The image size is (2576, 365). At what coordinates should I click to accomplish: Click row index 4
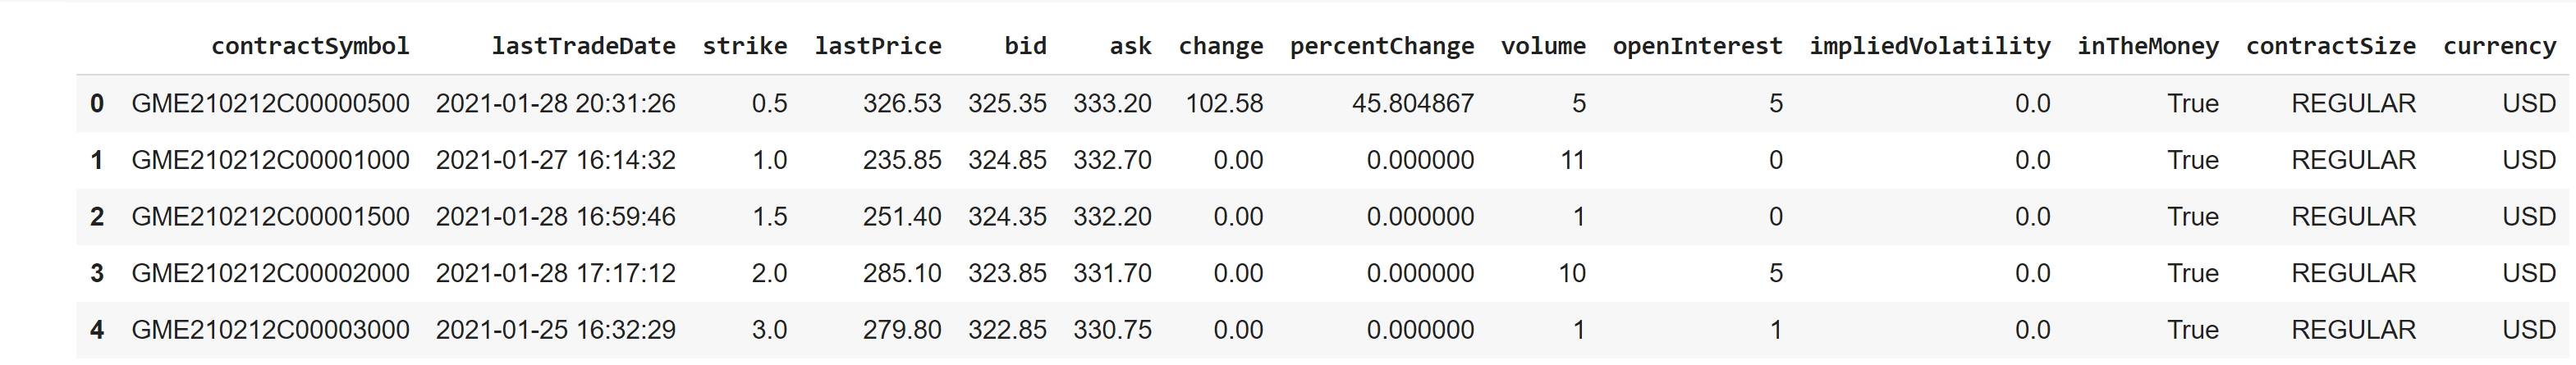click(97, 330)
